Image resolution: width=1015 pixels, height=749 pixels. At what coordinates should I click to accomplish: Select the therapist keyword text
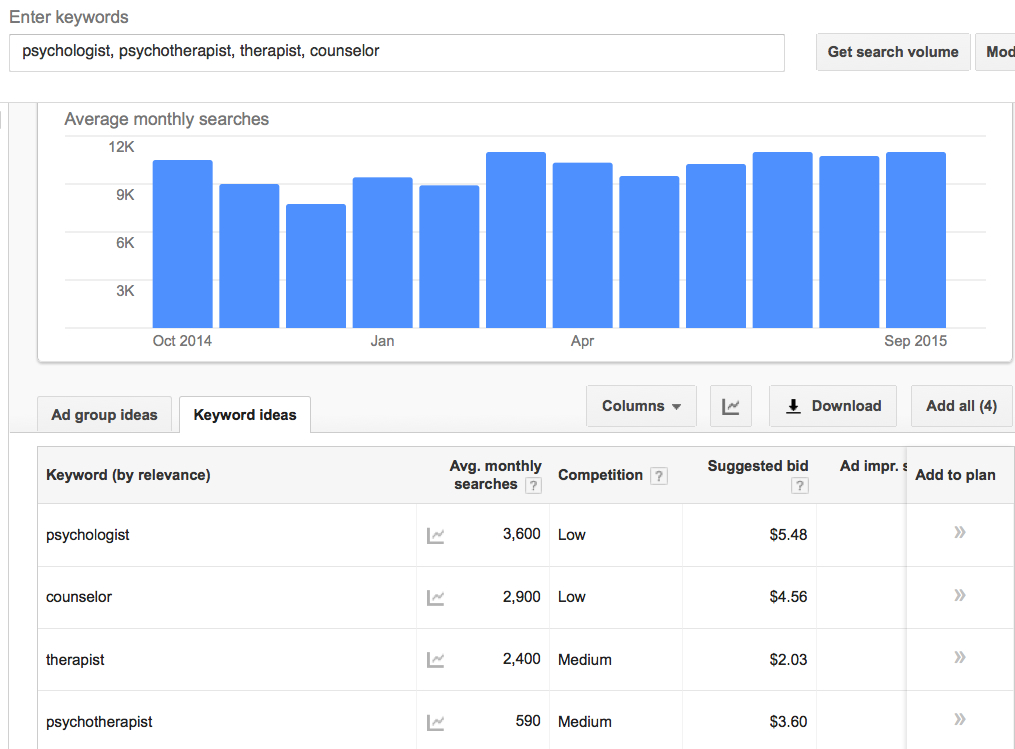[x=75, y=660]
